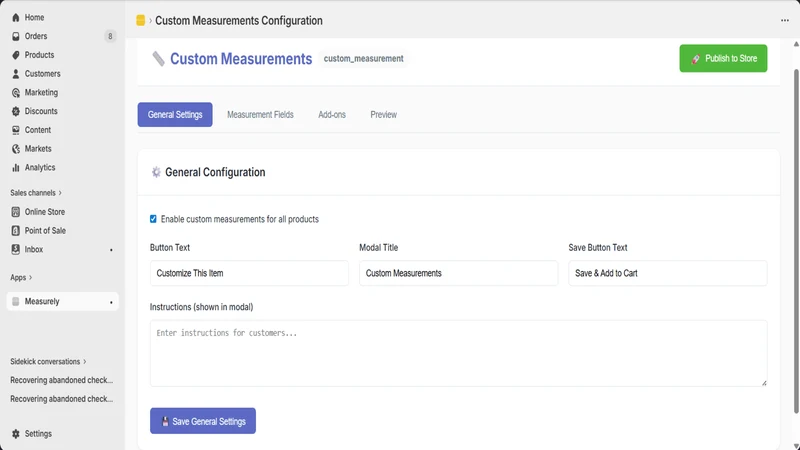Click the Custom Measurements heading
800x450 pixels.
pyautogui.click(x=241, y=59)
